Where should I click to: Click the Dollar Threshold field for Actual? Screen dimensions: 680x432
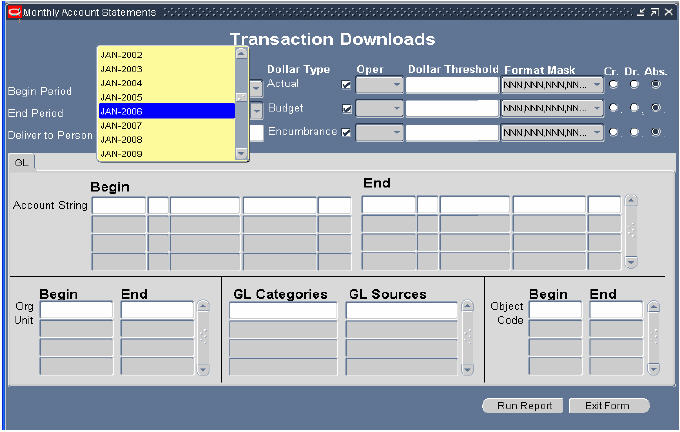[451, 84]
